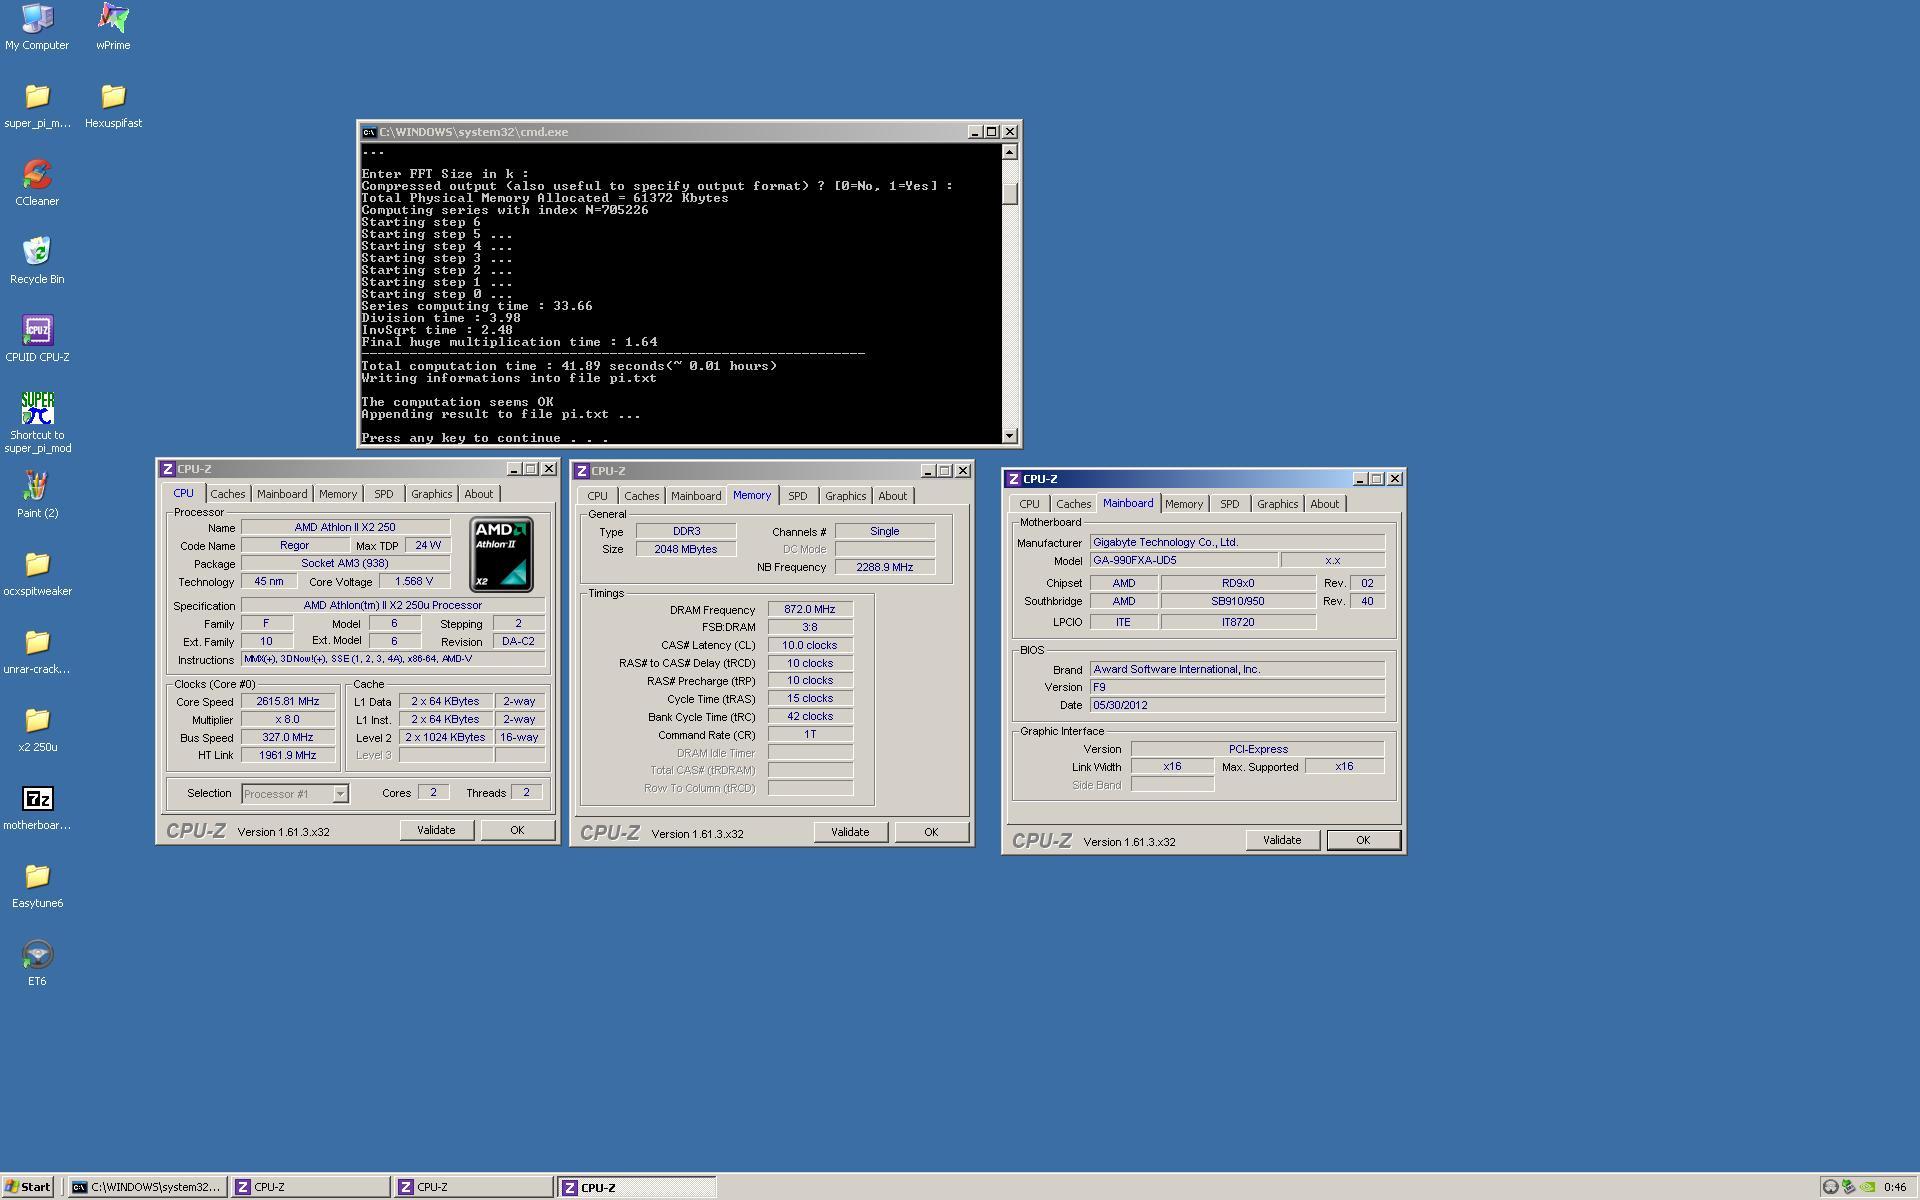Open the Start menu
The image size is (1920, 1200).
[27, 1187]
